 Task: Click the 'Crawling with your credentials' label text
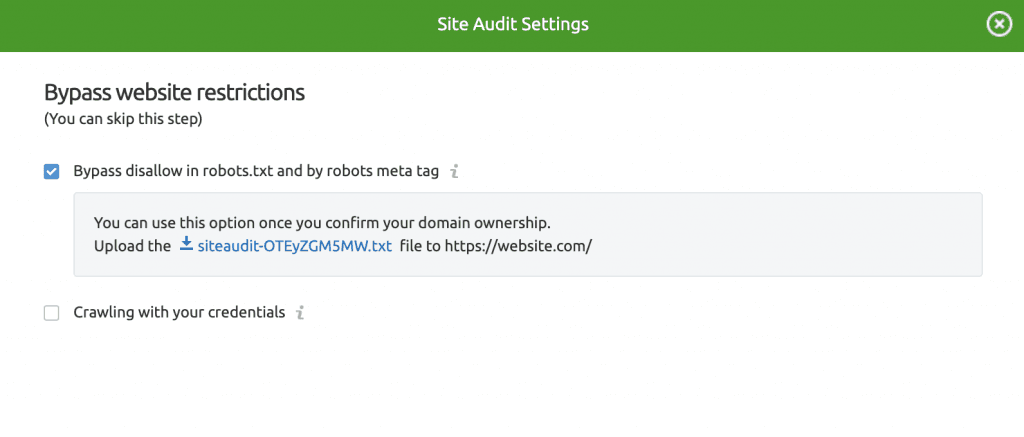tap(179, 313)
